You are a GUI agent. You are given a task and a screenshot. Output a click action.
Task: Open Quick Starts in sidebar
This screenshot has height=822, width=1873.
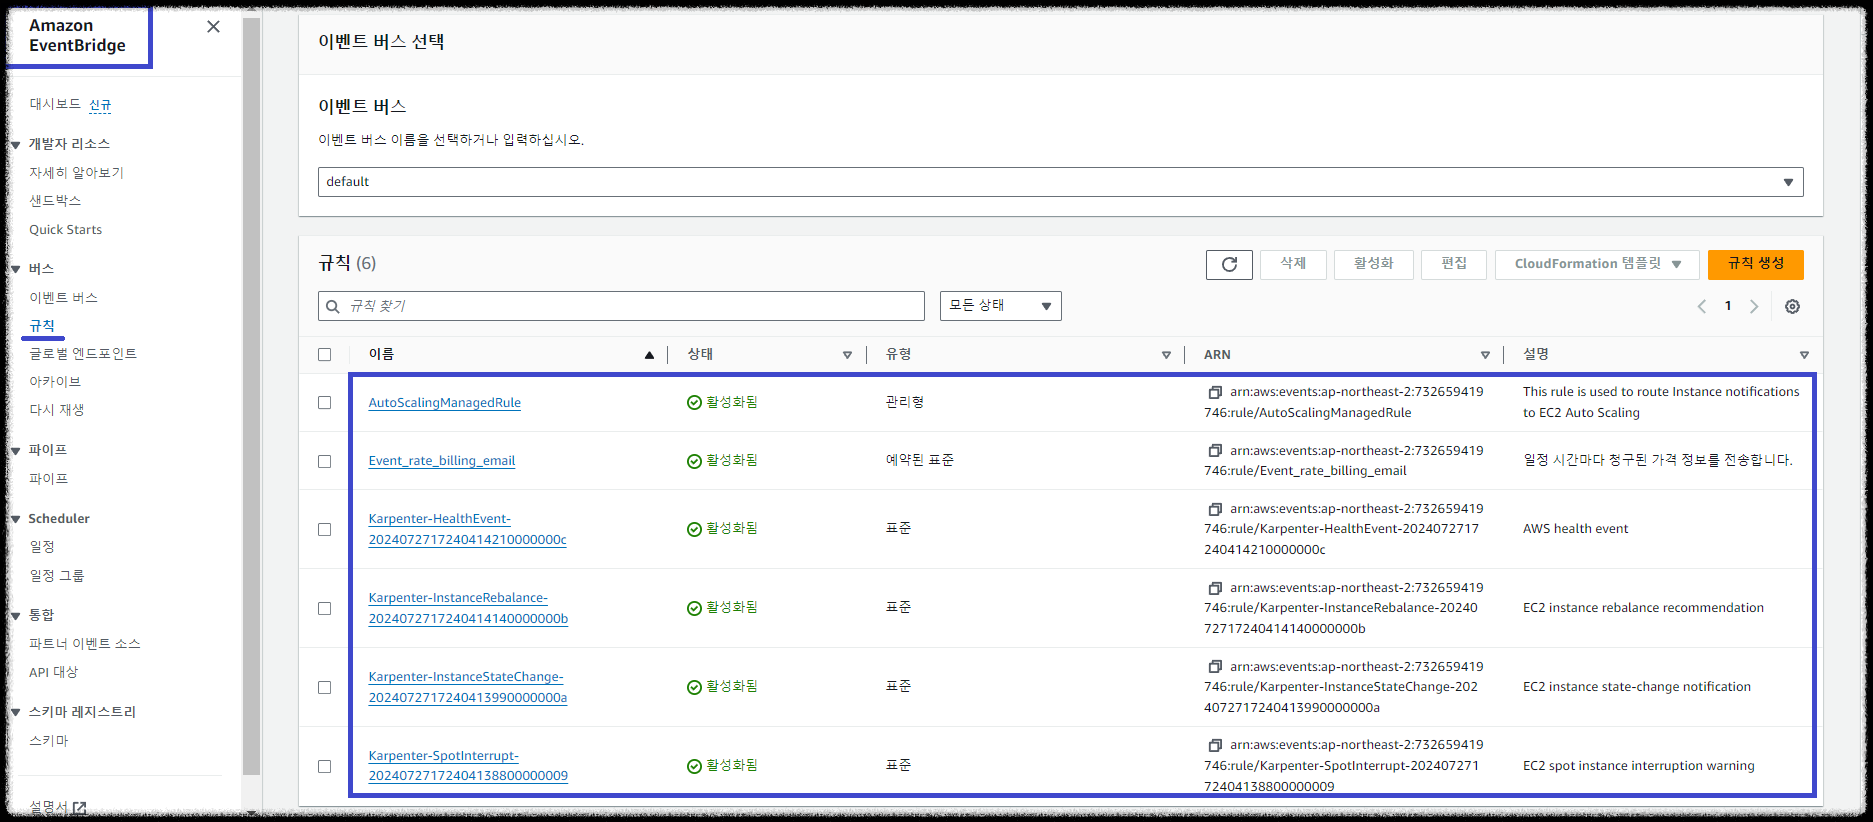[x=65, y=230]
